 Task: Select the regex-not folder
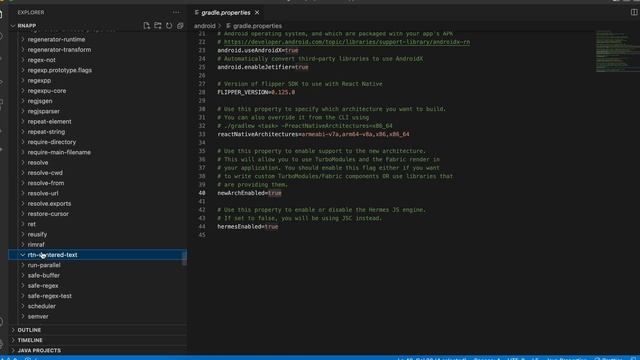(41, 60)
